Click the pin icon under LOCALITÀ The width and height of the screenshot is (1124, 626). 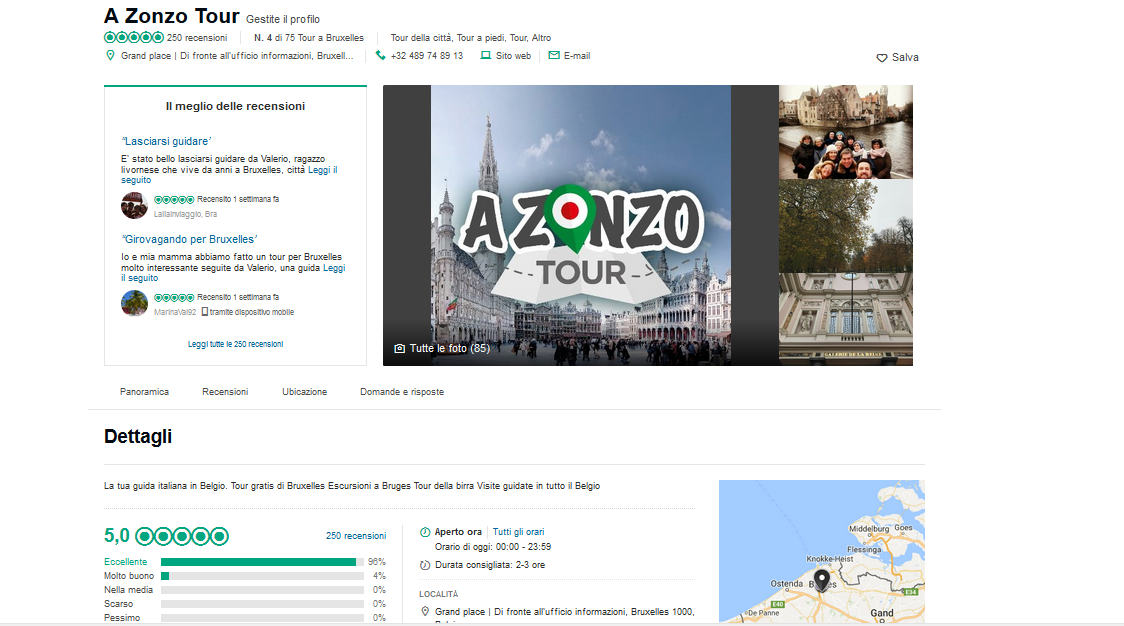pyautogui.click(x=425, y=612)
